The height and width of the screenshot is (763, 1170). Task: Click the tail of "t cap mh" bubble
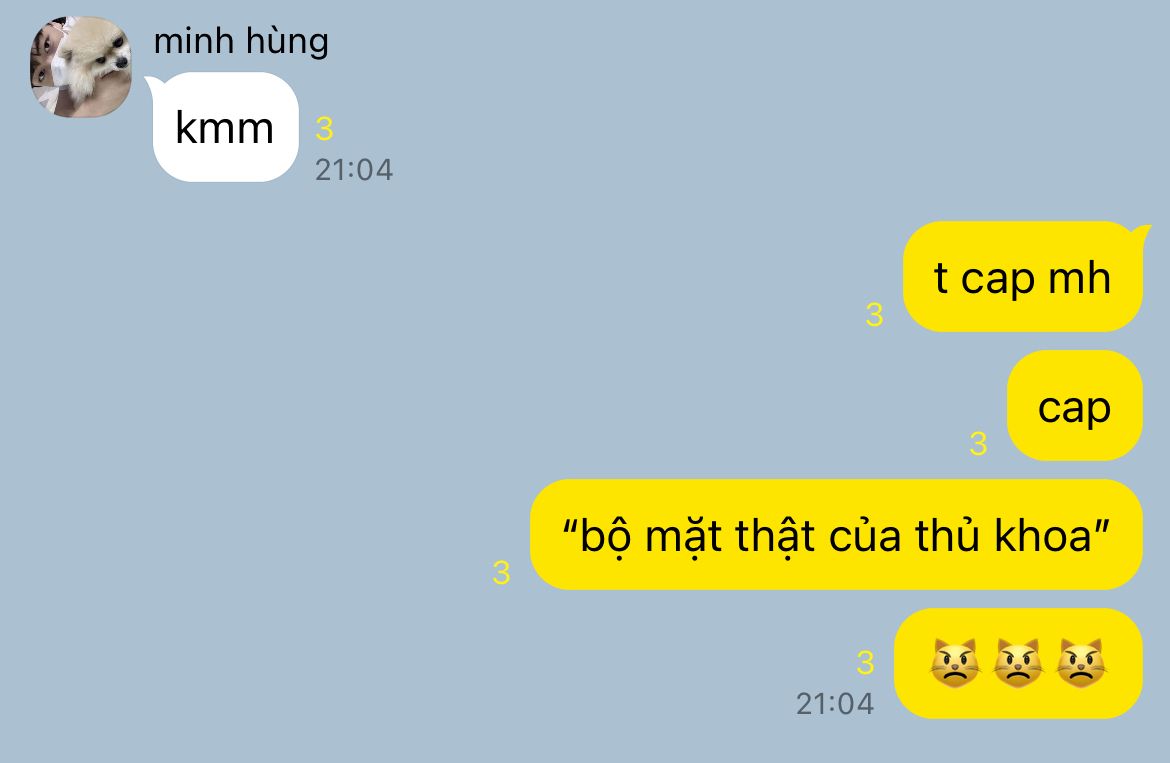point(1140,233)
